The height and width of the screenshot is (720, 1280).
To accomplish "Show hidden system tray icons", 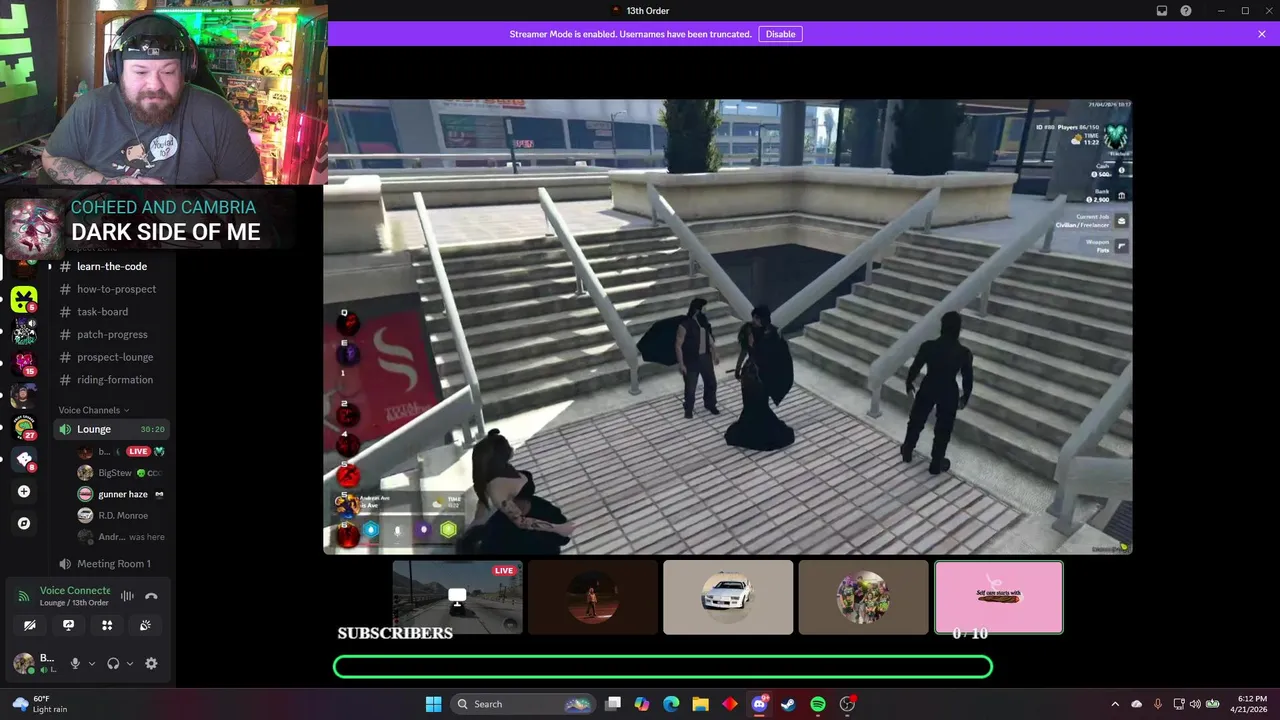I will pyautogui.click(x=1115, y=704).
